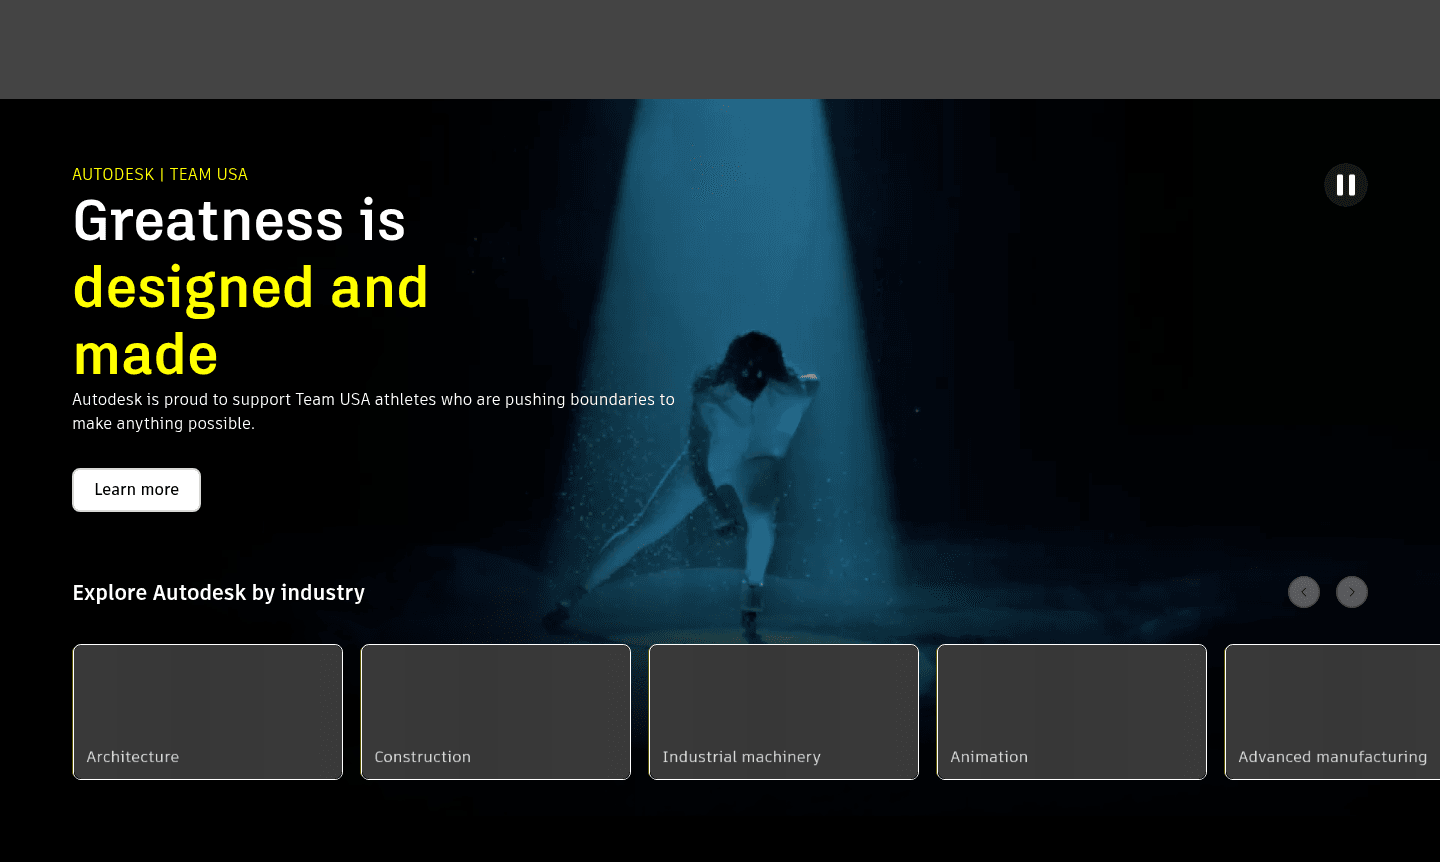
Task: Click the gray banner at page top
Action: point(720,49)
